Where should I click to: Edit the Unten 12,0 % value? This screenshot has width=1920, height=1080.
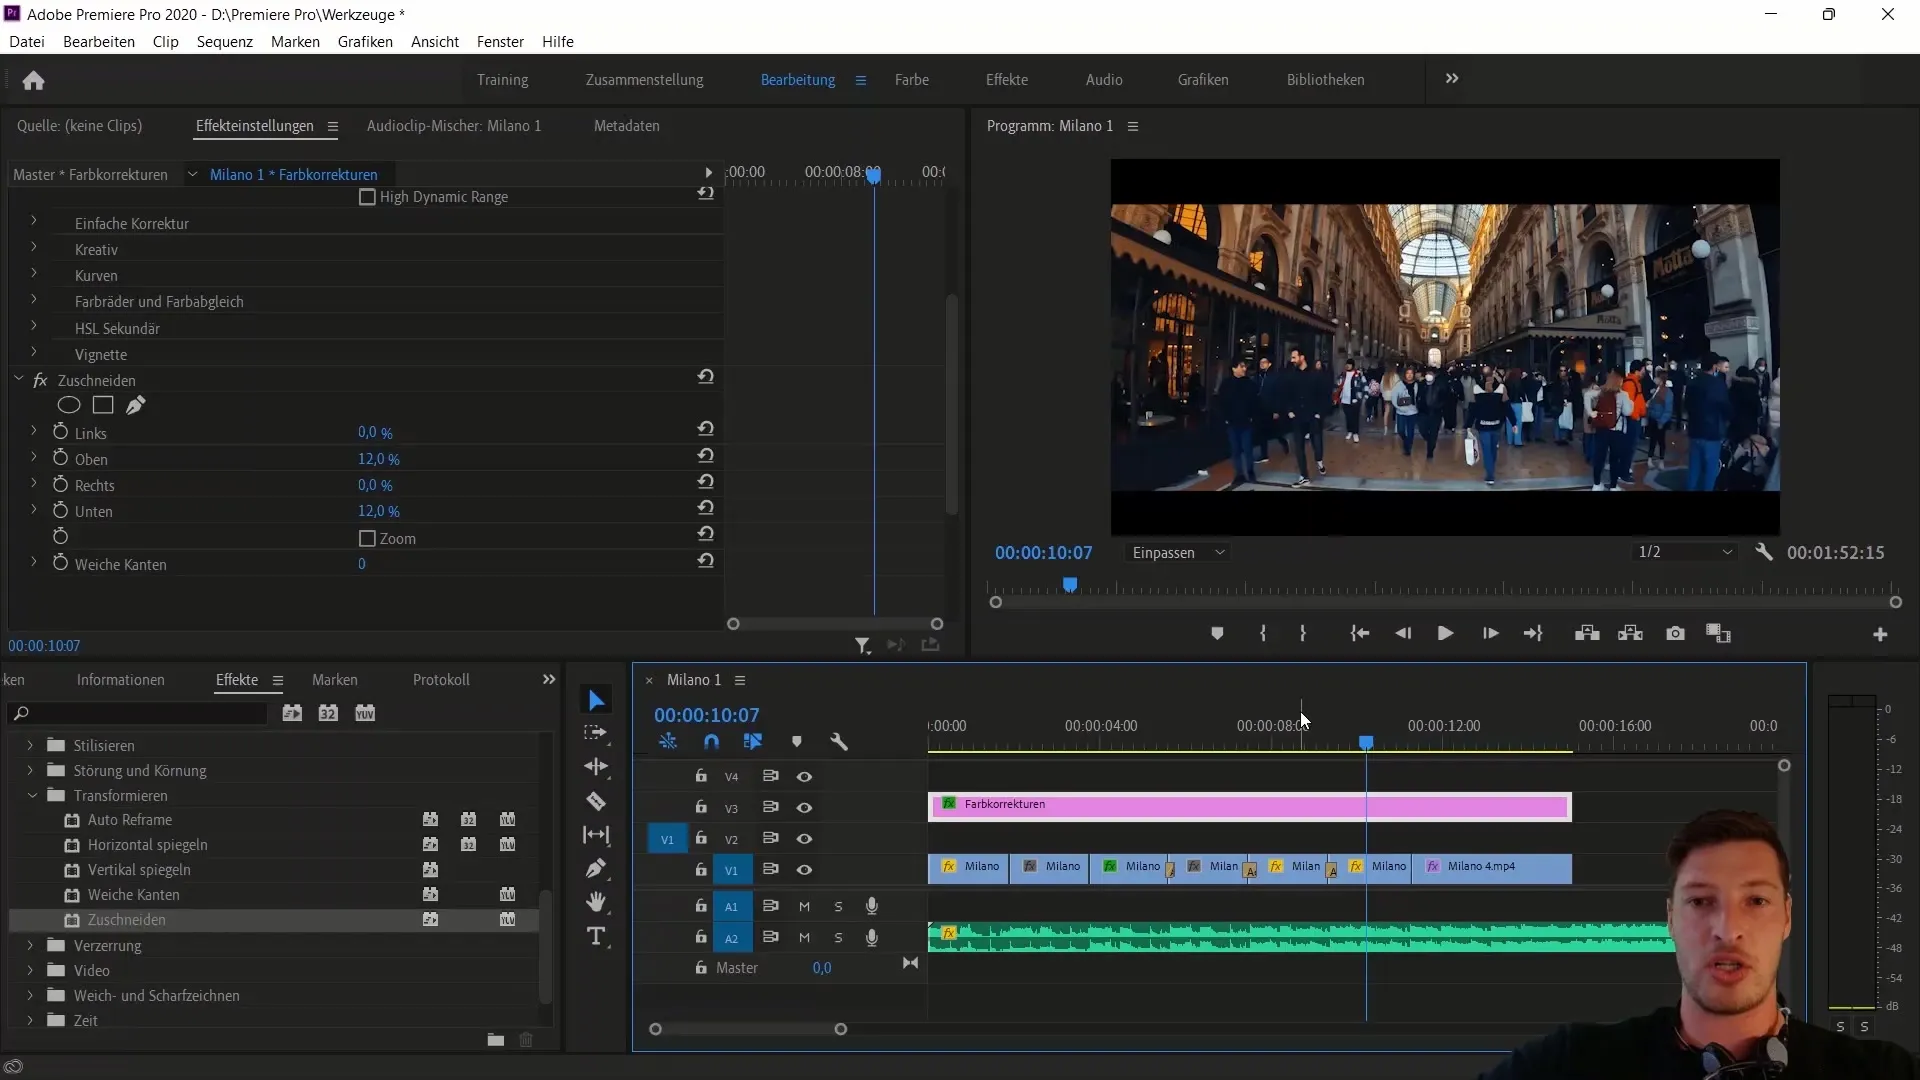(x=379, y=511)
